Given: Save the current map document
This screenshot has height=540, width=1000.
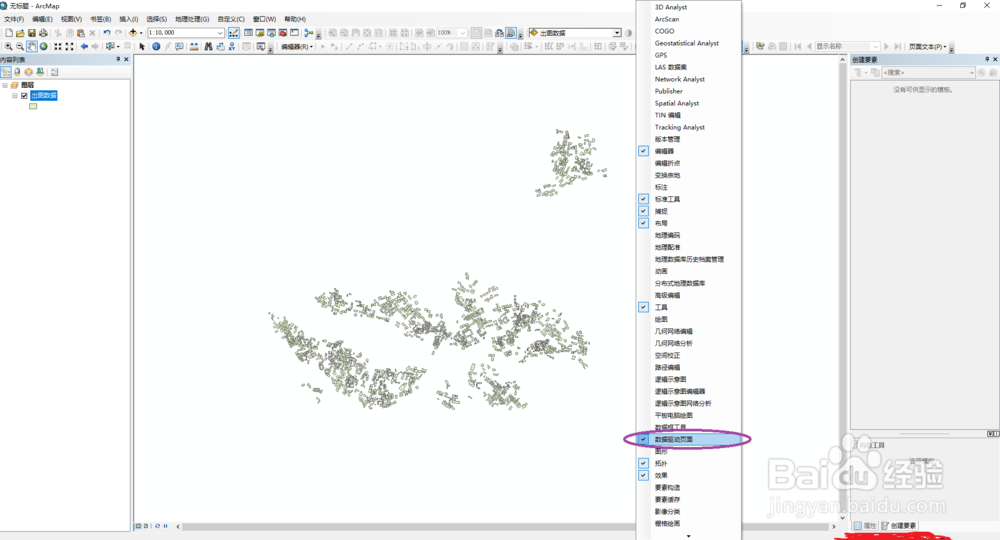Looking at the screenshot, I should coord(31,33).
